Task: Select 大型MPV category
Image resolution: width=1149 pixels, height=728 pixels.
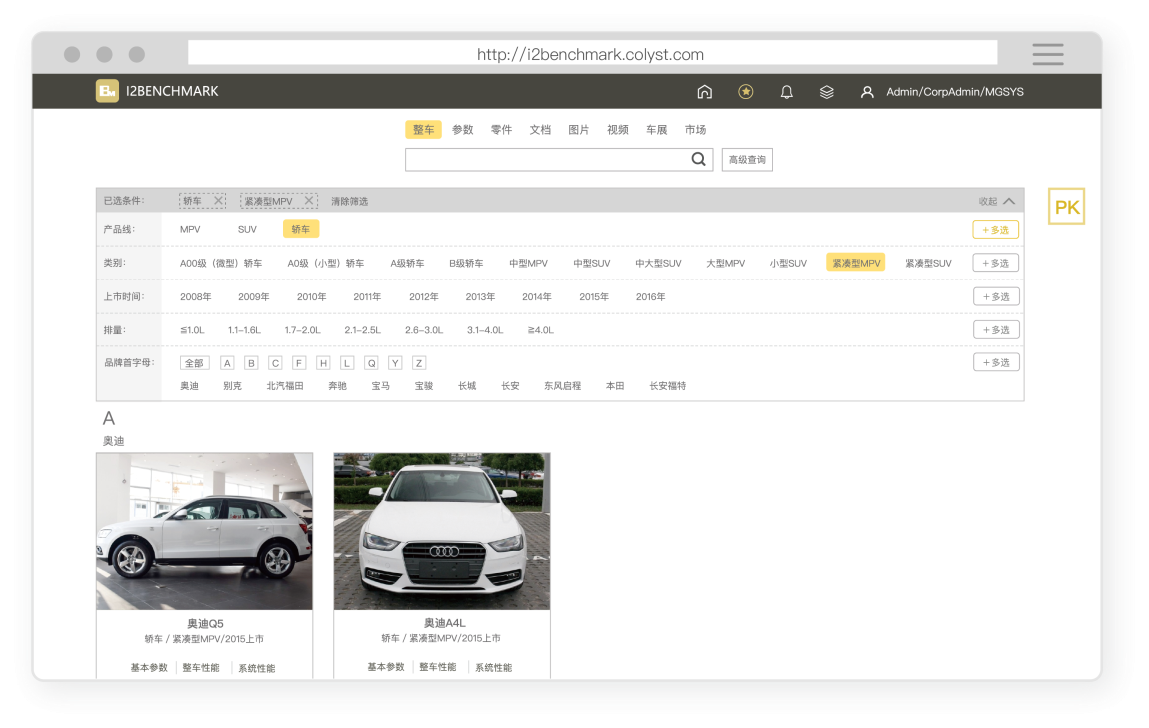Action: [725, 263]
